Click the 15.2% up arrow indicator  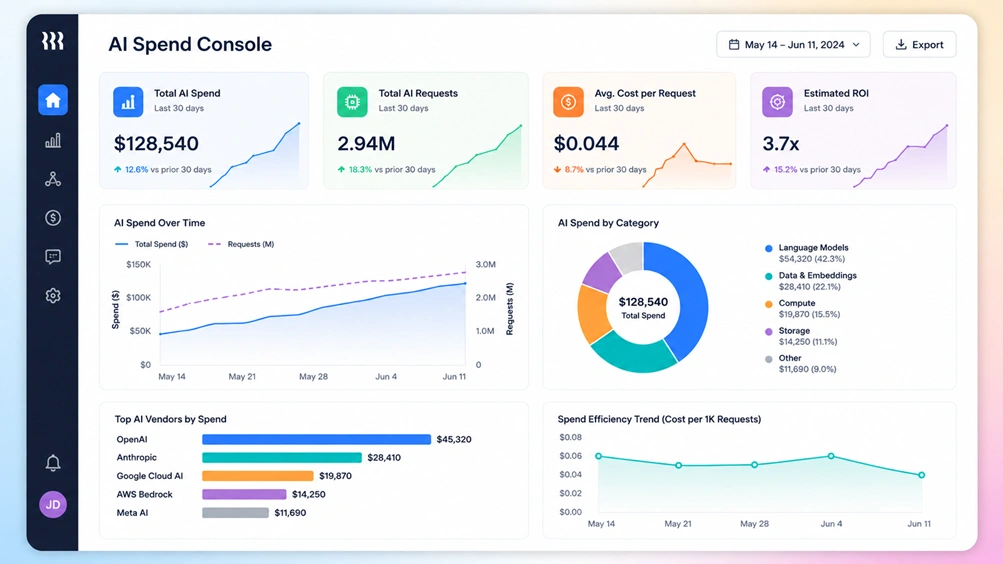766,169
